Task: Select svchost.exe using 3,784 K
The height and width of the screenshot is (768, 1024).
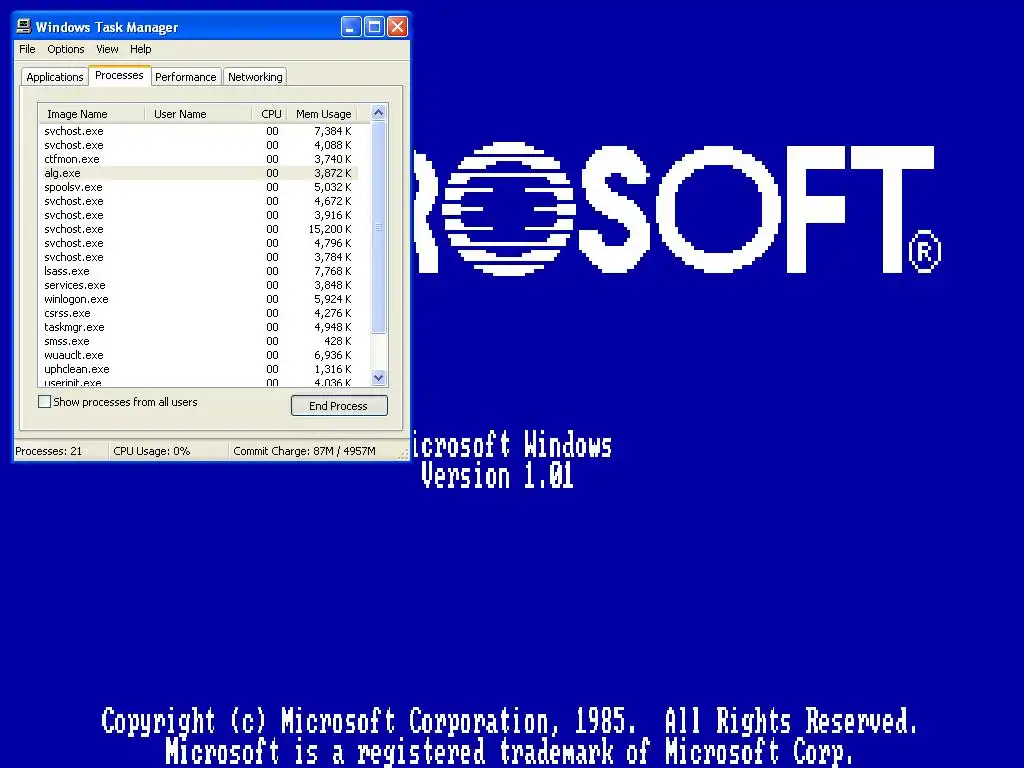Action: click(x=199, y=257)
